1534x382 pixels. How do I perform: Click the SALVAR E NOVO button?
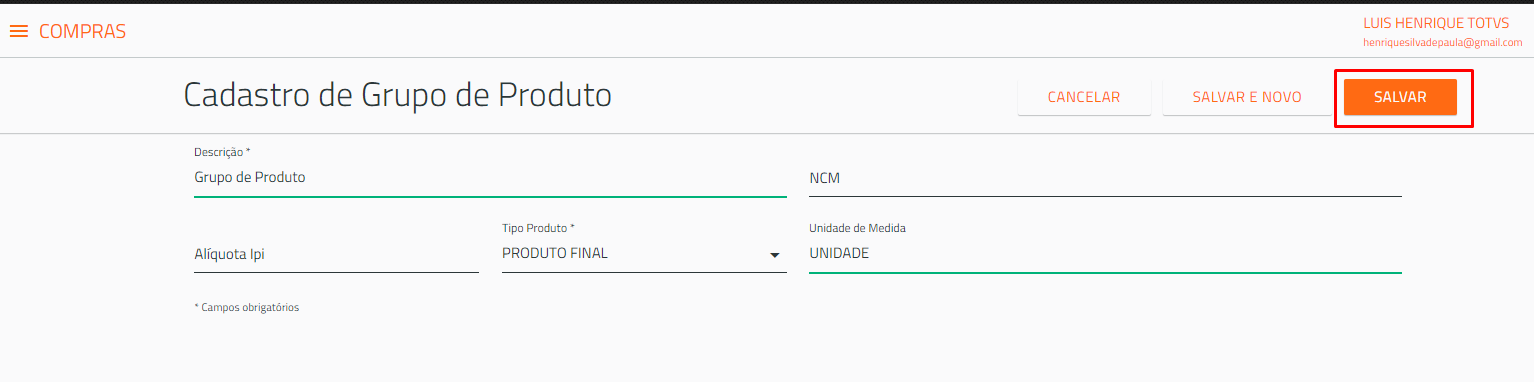(x=1247, y=97)
